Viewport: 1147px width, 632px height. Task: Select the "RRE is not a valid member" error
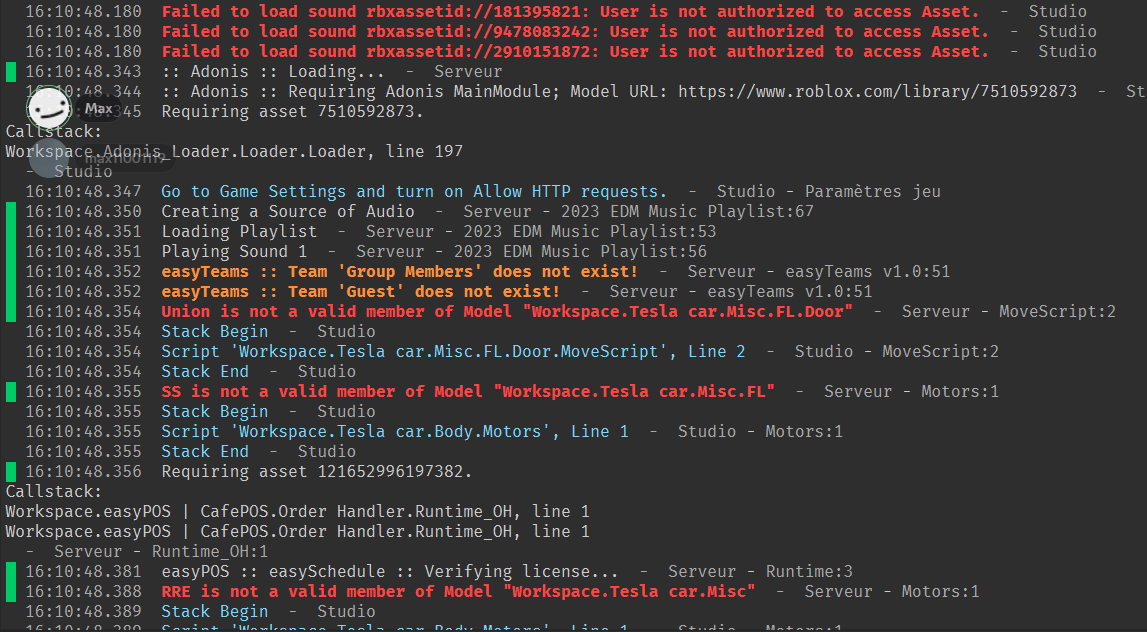click(x=458, y=591)
